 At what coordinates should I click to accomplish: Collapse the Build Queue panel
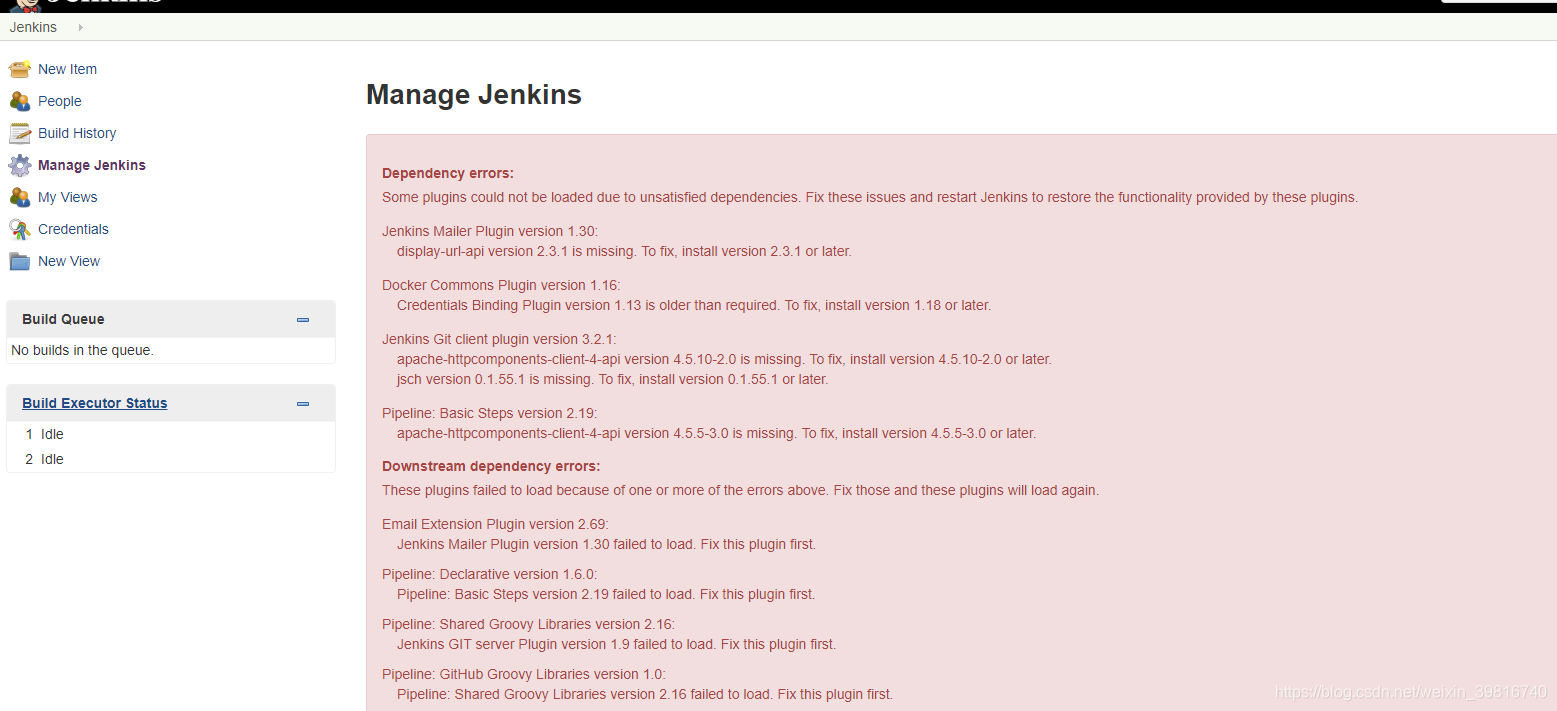303,320
